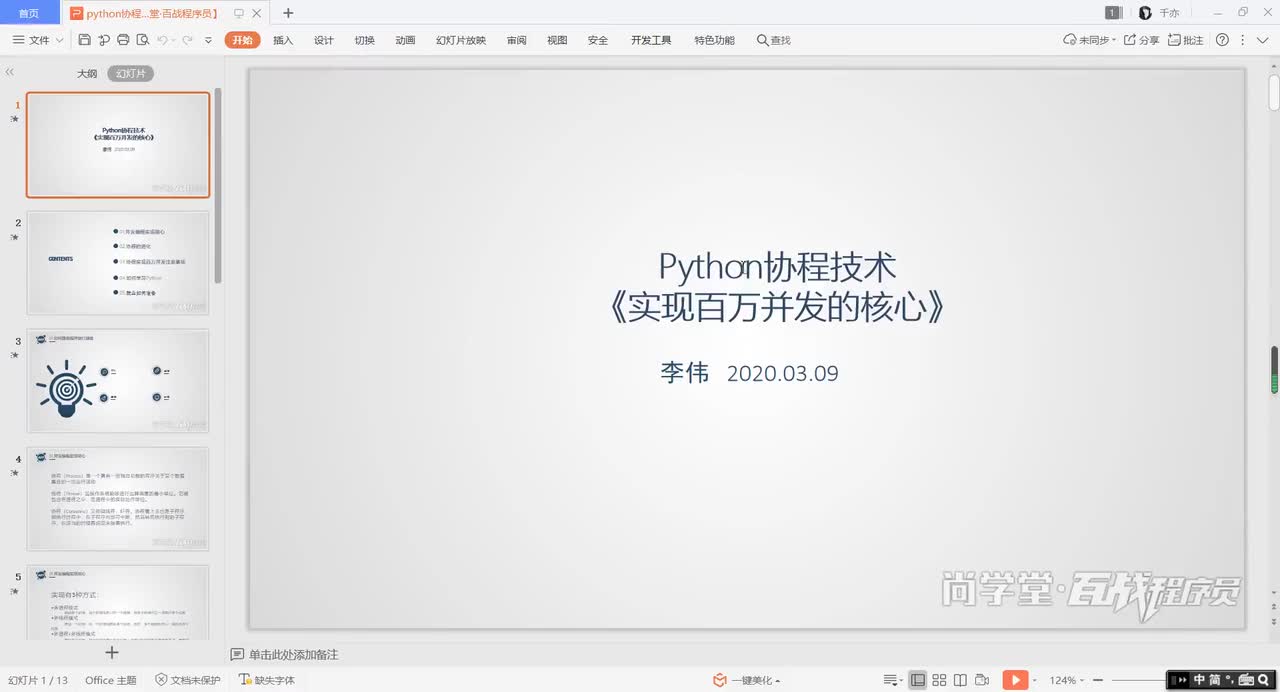Viewport: 1280px width, 692px height.
Task: Click the presentation screen icon on document tab
Action: [238, 13]
